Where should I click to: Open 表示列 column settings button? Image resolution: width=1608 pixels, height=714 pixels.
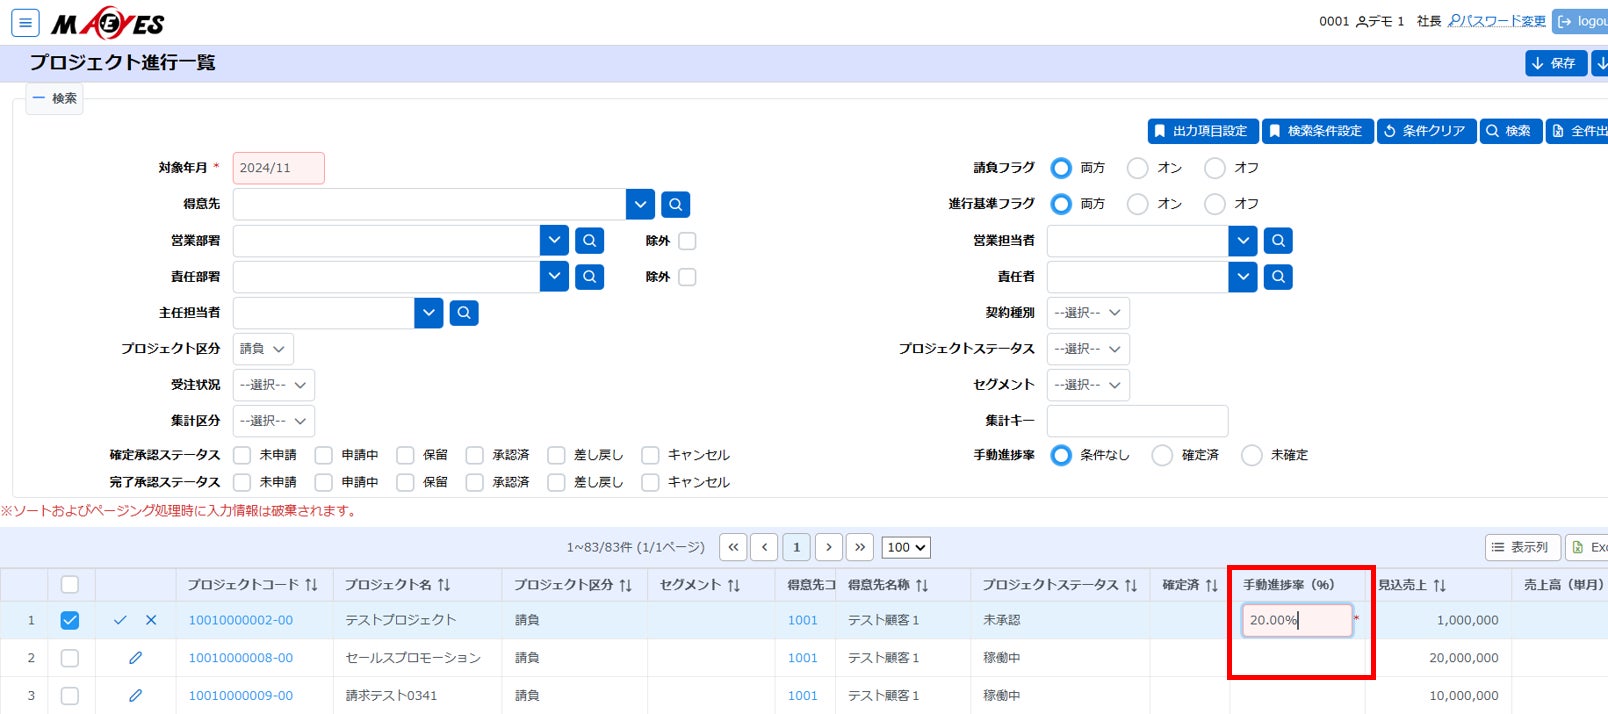pos(1522,547)
